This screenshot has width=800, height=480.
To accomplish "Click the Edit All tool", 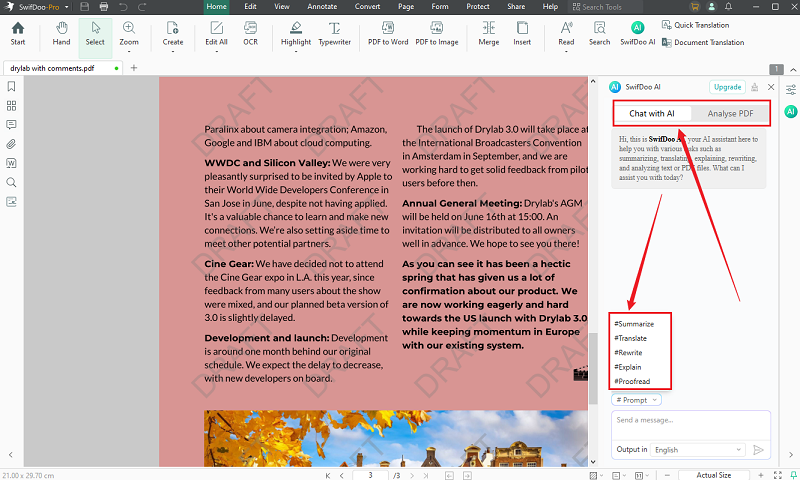I will click(x=216, y=34).
